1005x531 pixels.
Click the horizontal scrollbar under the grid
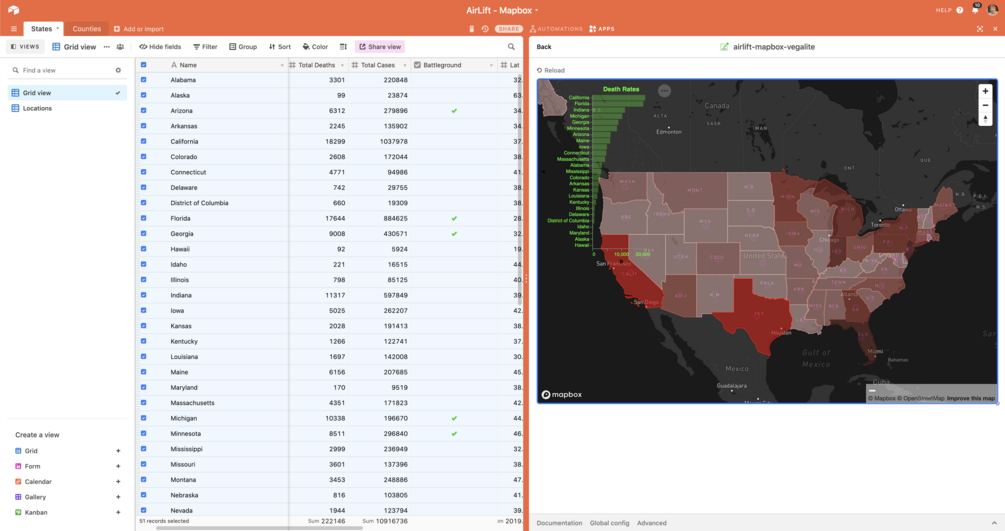click(259, 528)
